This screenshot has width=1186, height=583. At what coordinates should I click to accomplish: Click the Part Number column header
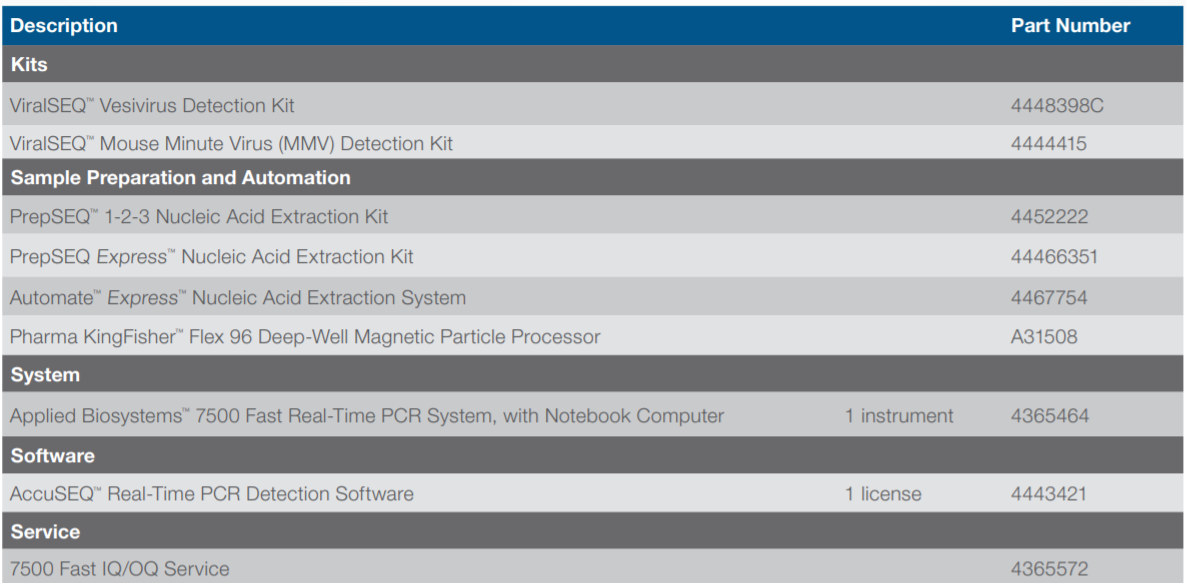coord(1070,26)
